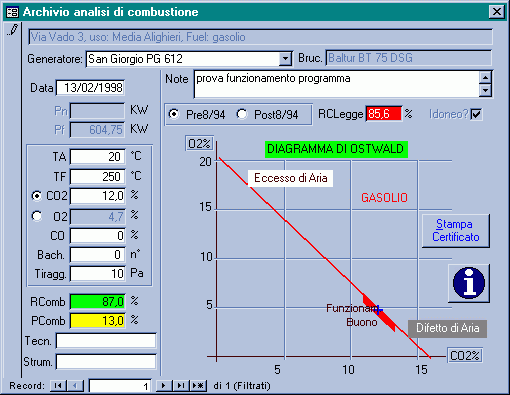This screenshot has width=510, height=395.
Task: Click the blue info icon button
Action: pos(469,283)
